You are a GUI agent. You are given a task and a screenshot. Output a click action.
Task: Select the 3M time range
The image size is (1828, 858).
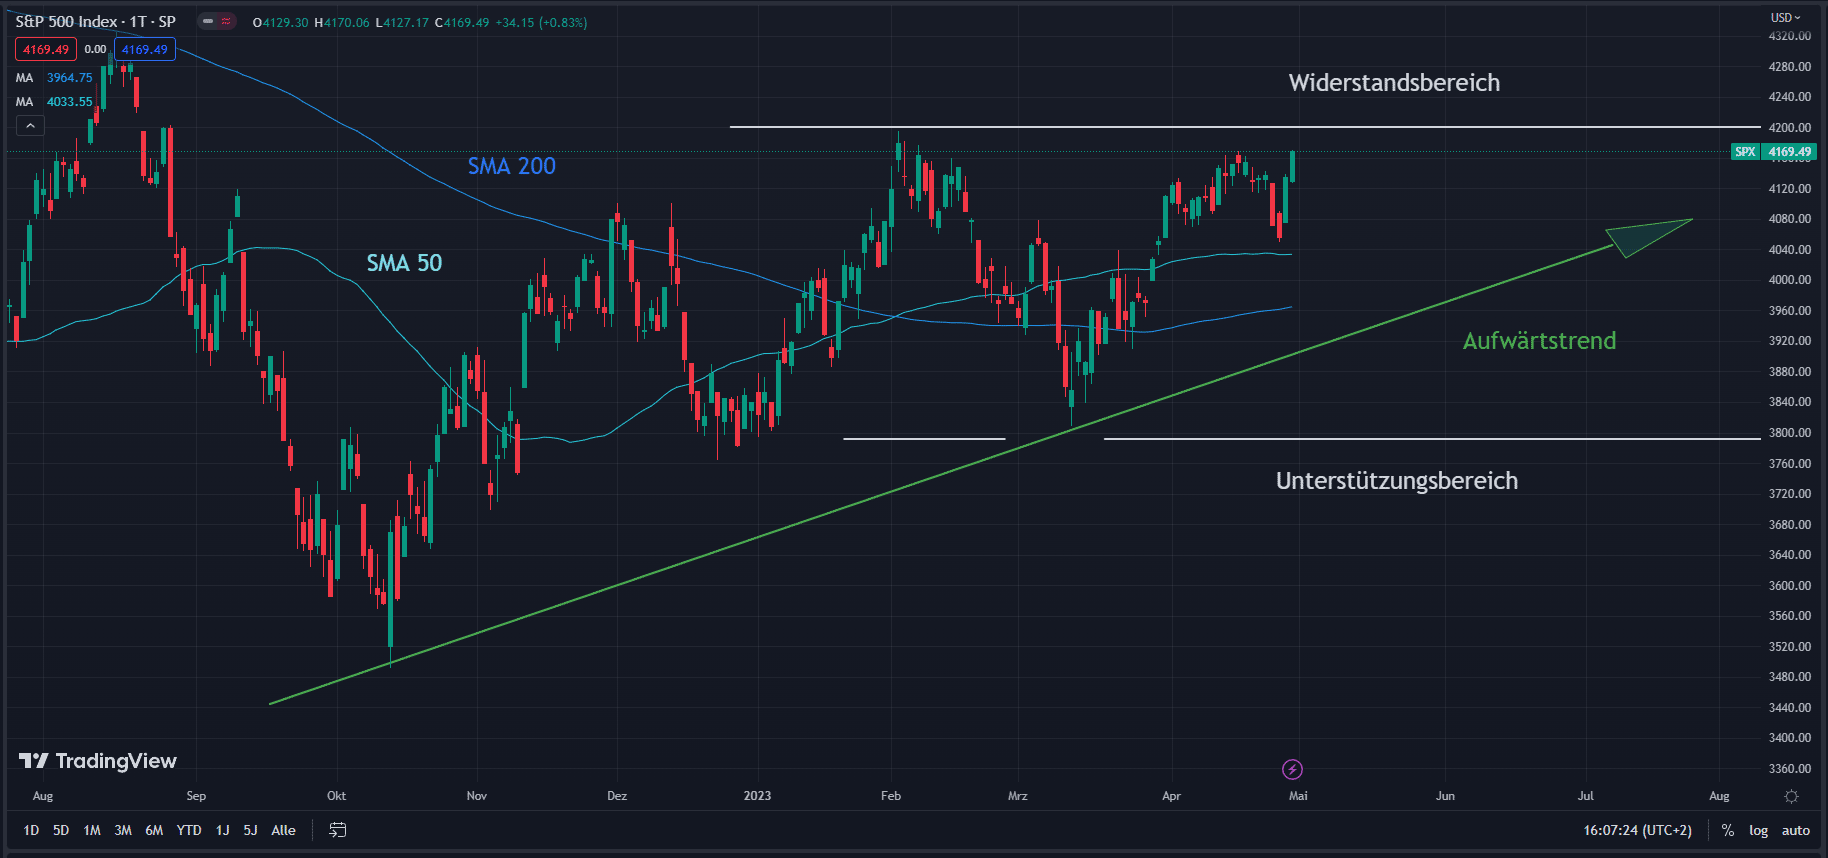point(123,830)
